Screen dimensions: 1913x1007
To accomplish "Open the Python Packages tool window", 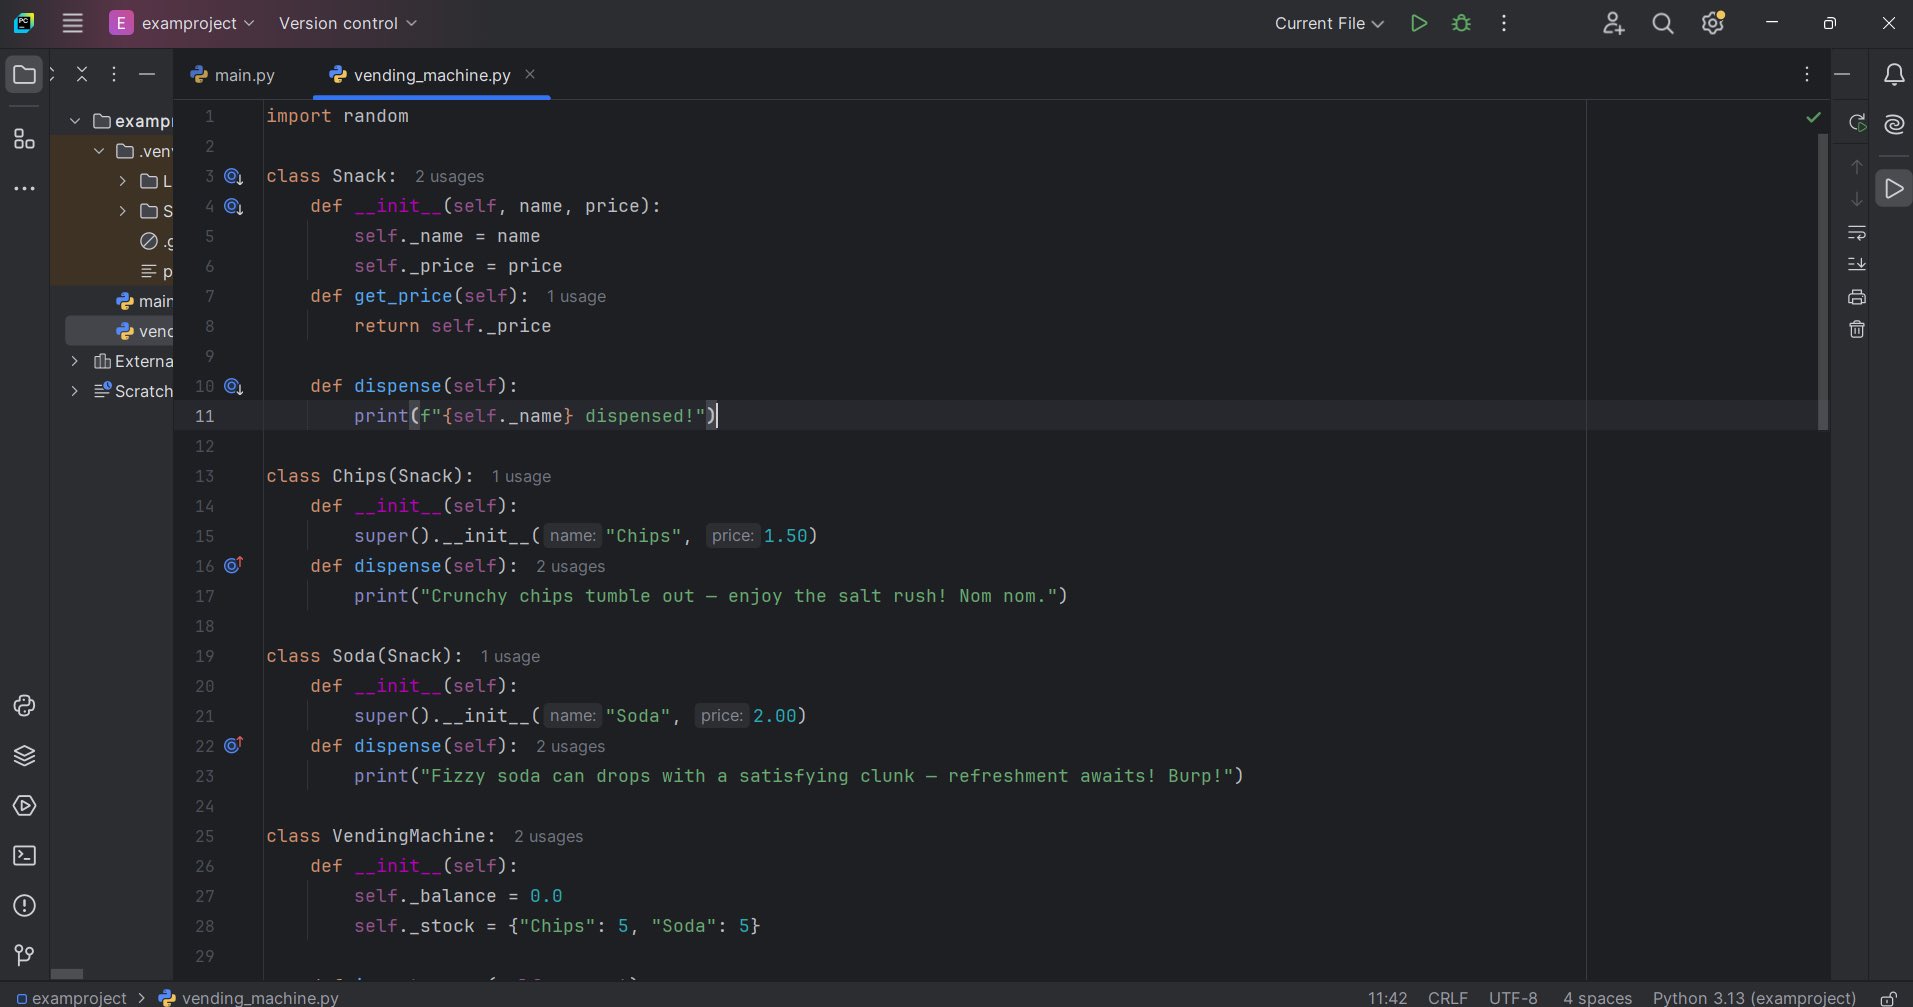I will (24, 755).
